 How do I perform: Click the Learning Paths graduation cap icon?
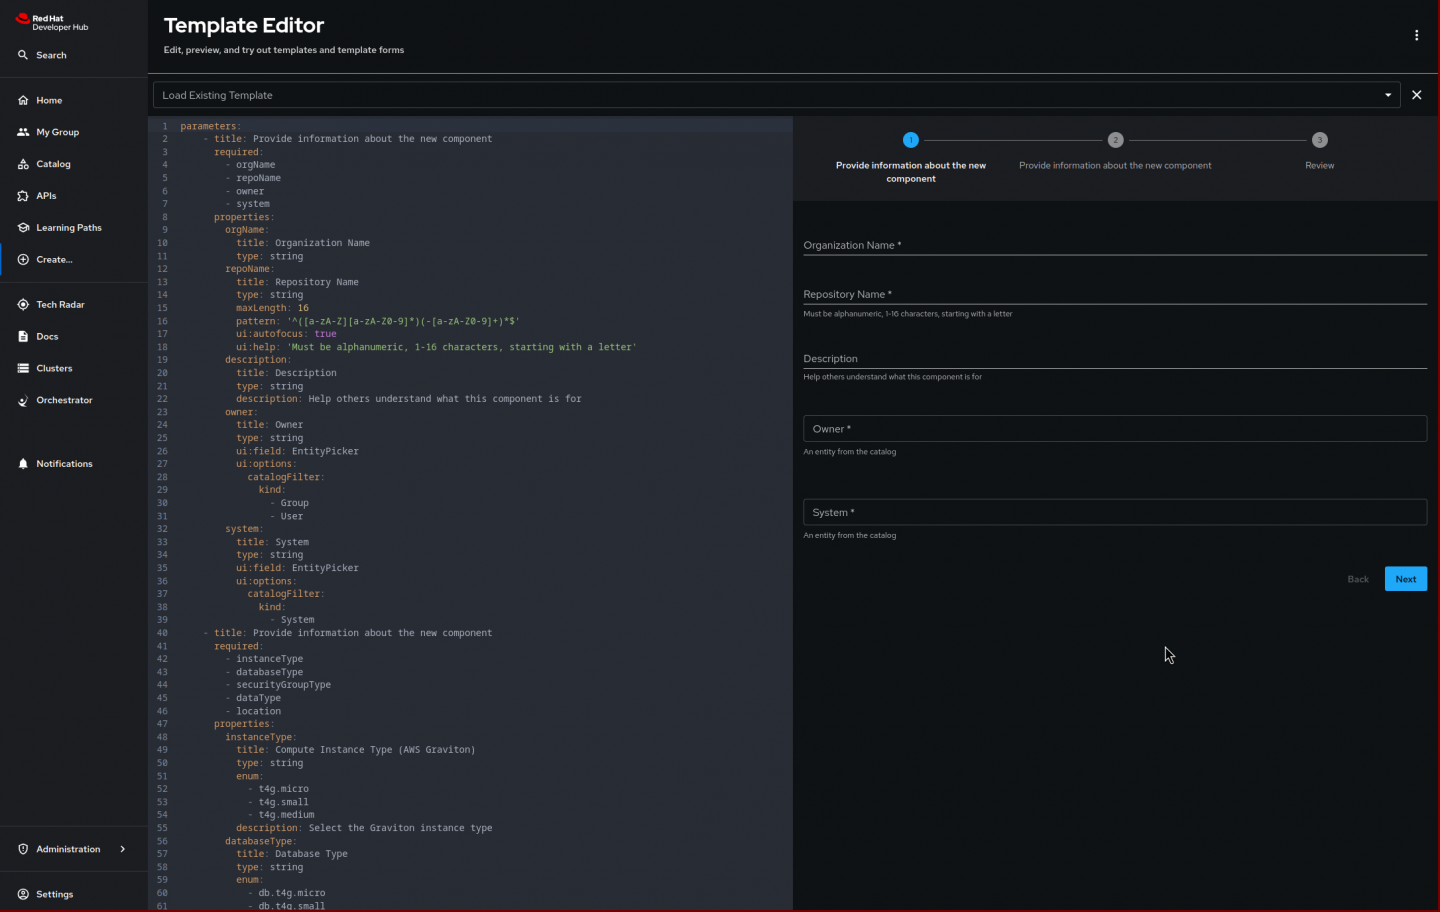tap(23, 228)
